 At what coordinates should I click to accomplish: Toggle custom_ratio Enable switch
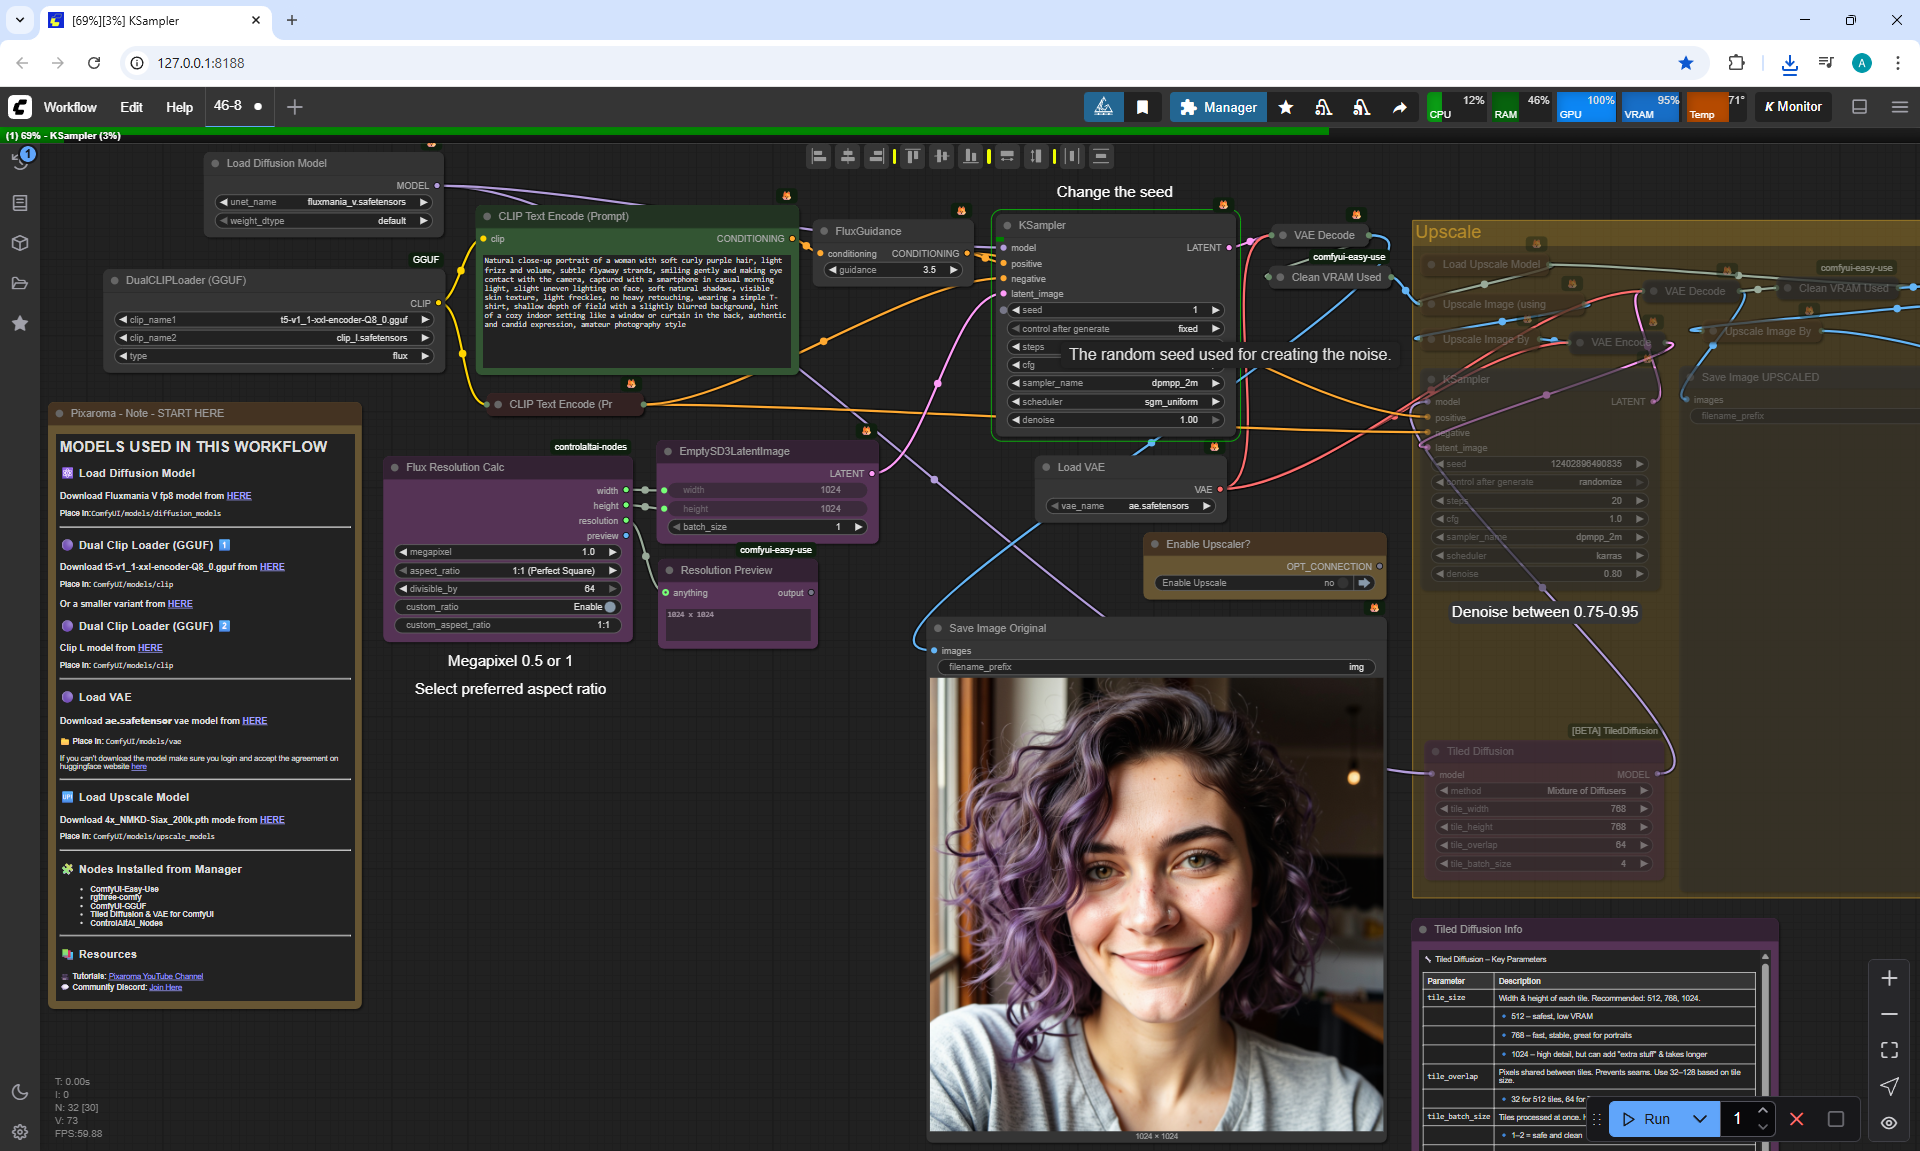click(x=609, y=607)
